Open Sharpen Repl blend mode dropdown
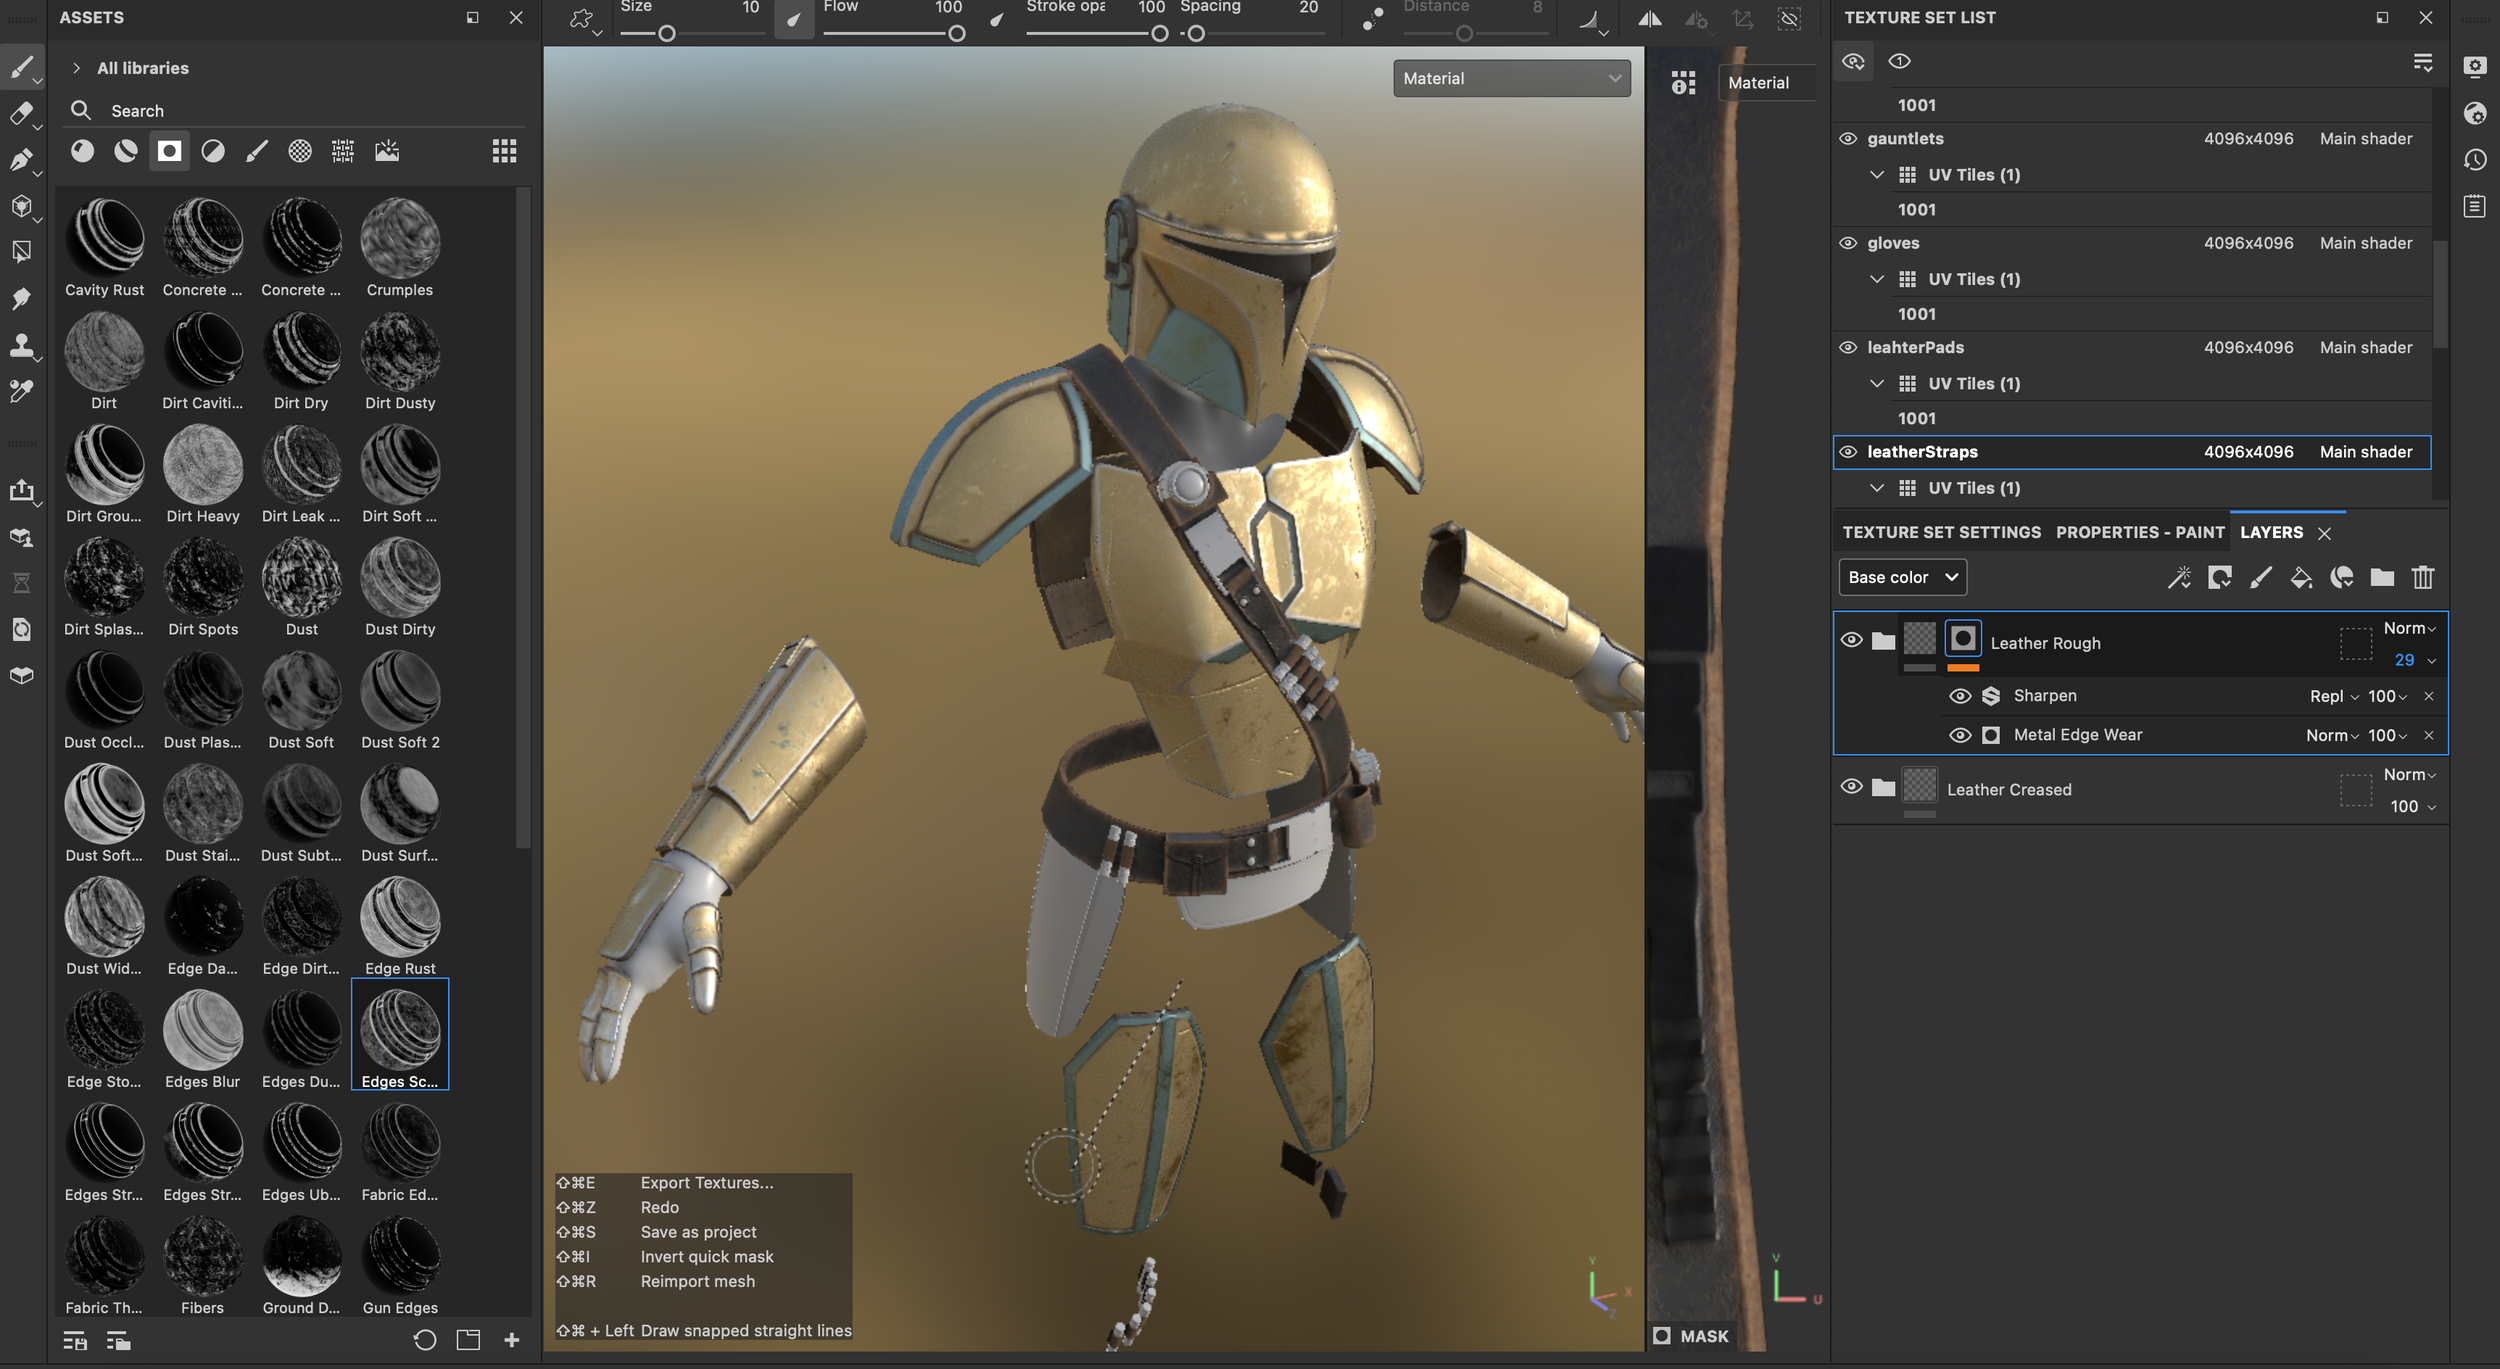The height and width of the screenshot is (1369, 2500). (x=2334, y=696)
